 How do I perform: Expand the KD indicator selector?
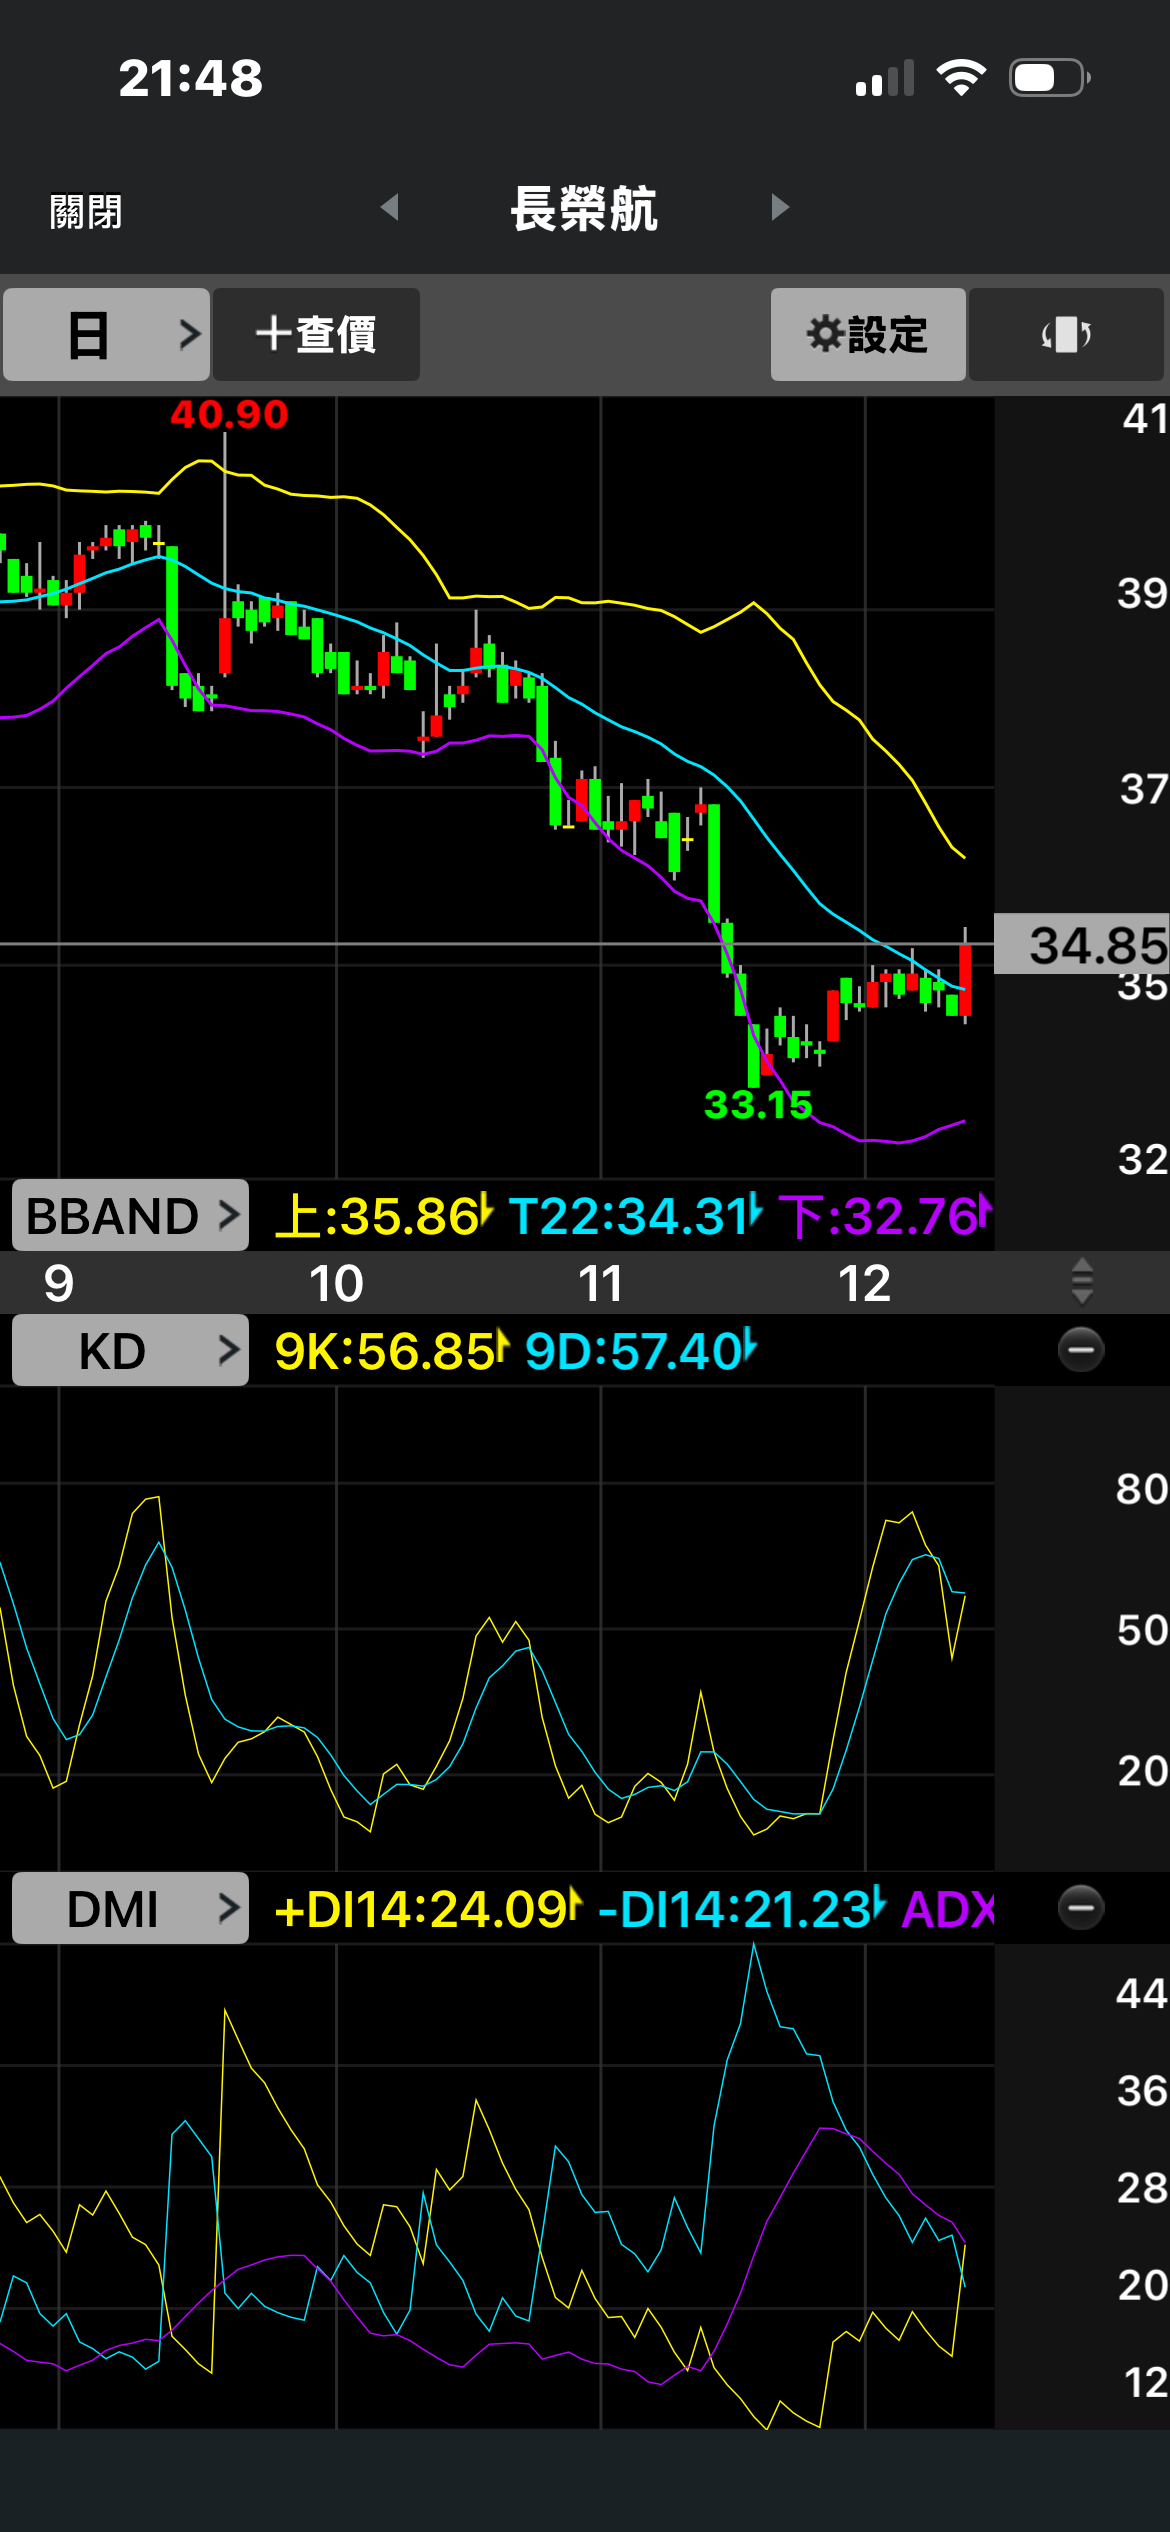point(130,1351)
